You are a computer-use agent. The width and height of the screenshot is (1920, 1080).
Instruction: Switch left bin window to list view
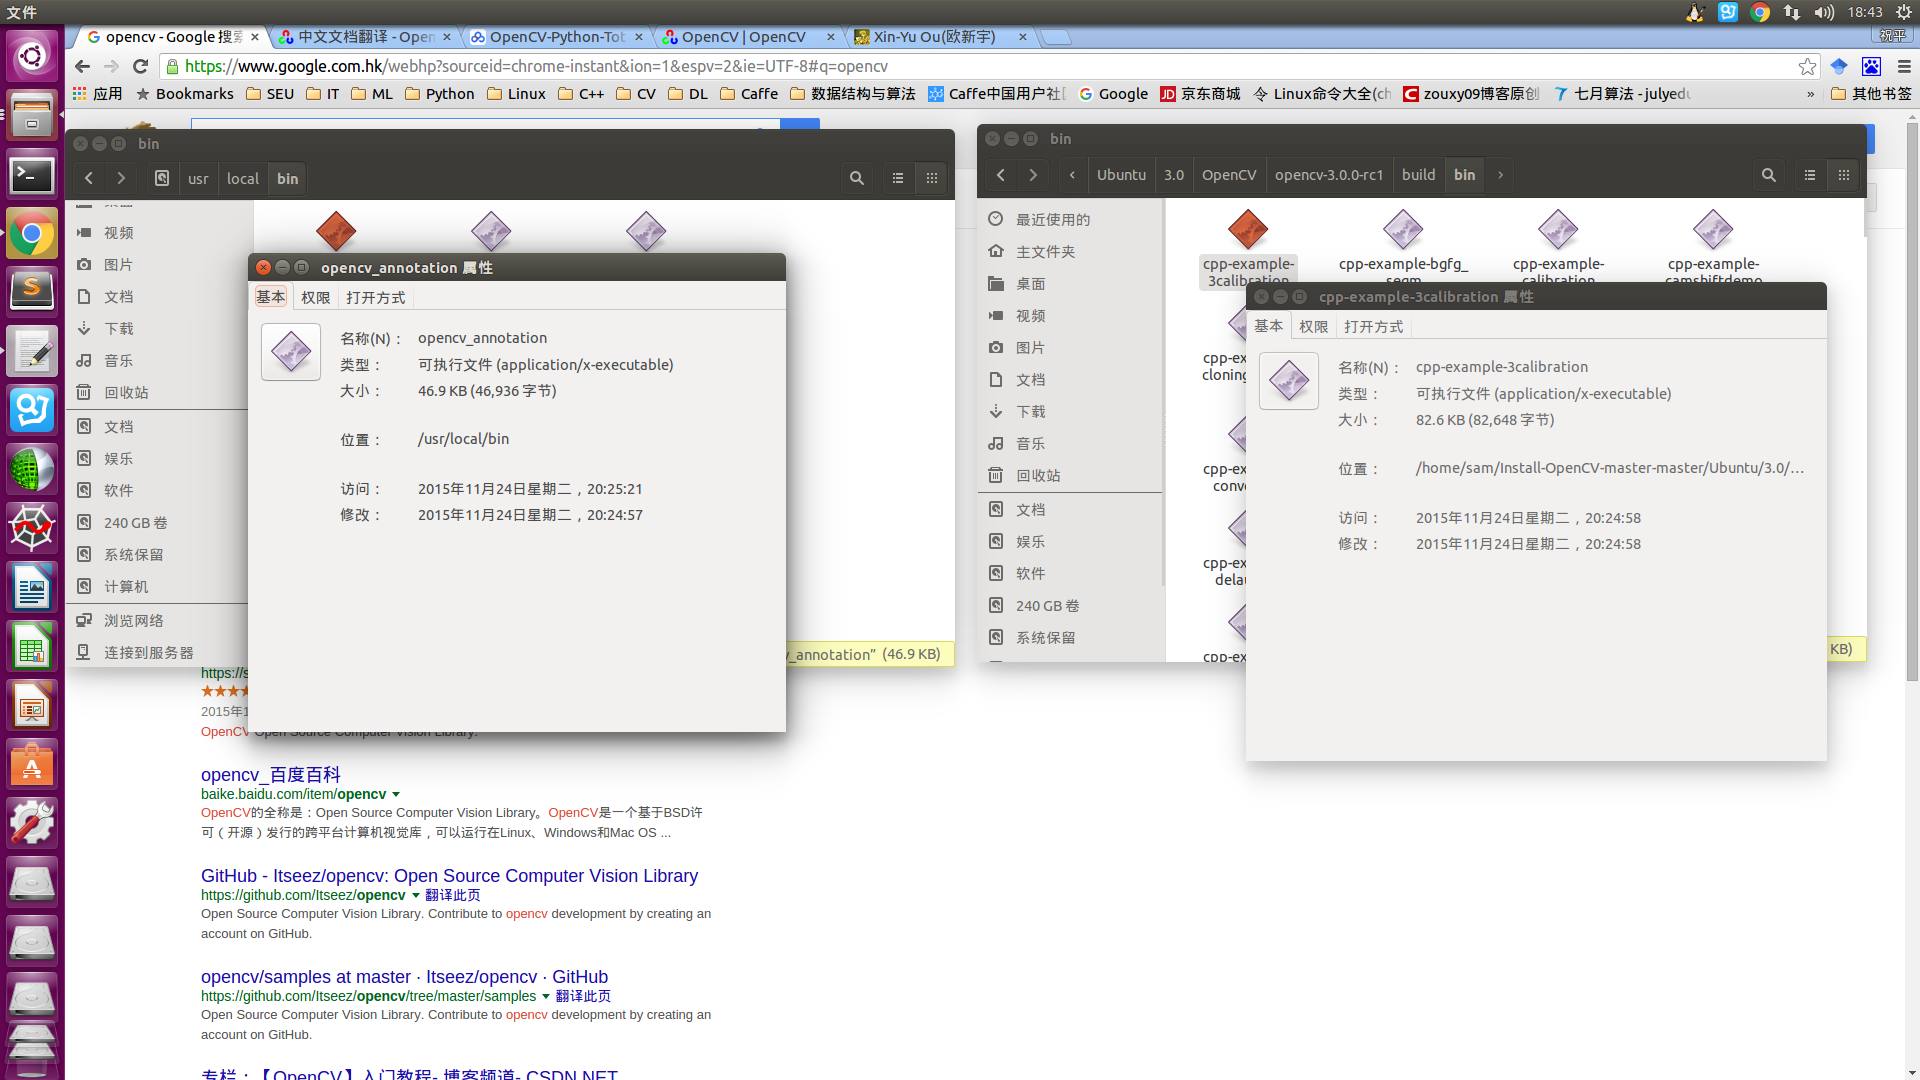point(898,178)
